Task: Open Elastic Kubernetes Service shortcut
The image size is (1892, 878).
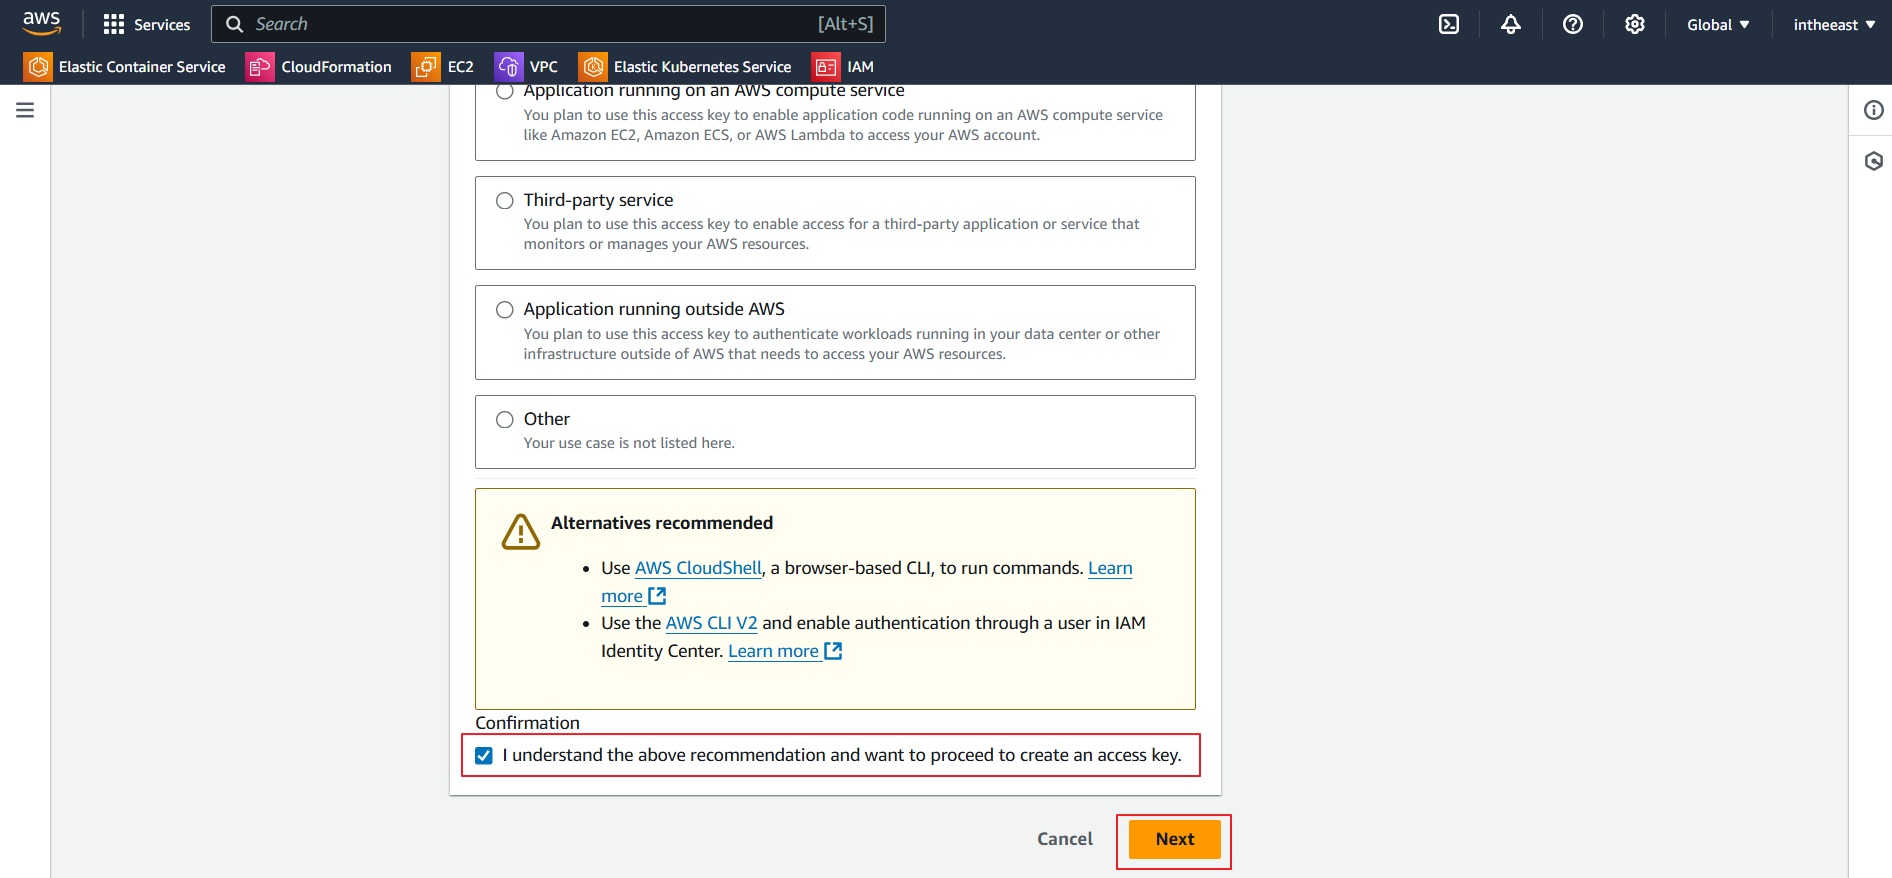Action: [685, 66]
